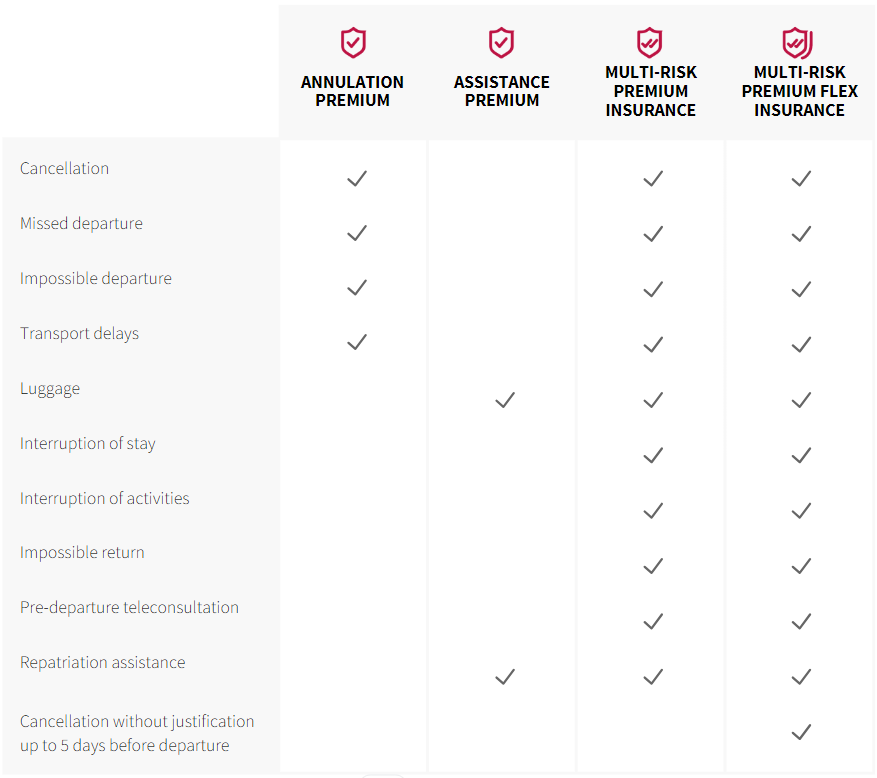
Task: Click Transport delays checkmark under Annulation Premium
Action: pyautogui.click(x=357, y=342)
